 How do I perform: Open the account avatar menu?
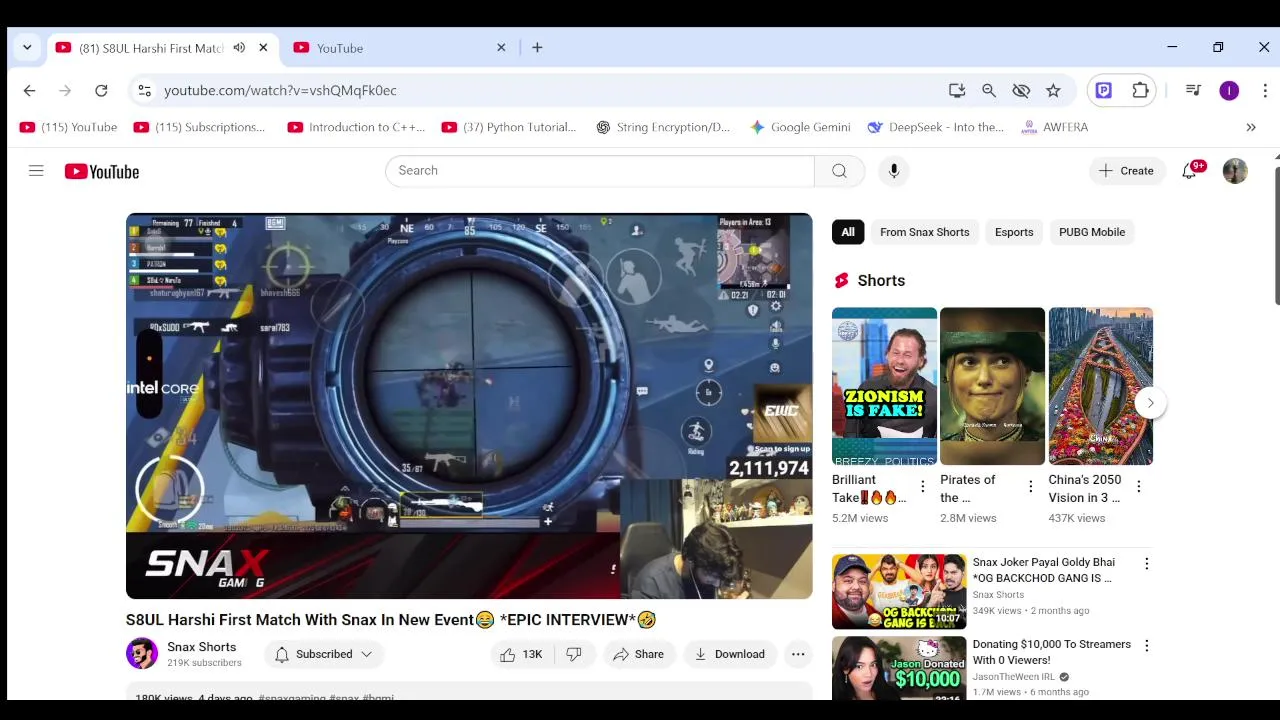coord(1235,171)
